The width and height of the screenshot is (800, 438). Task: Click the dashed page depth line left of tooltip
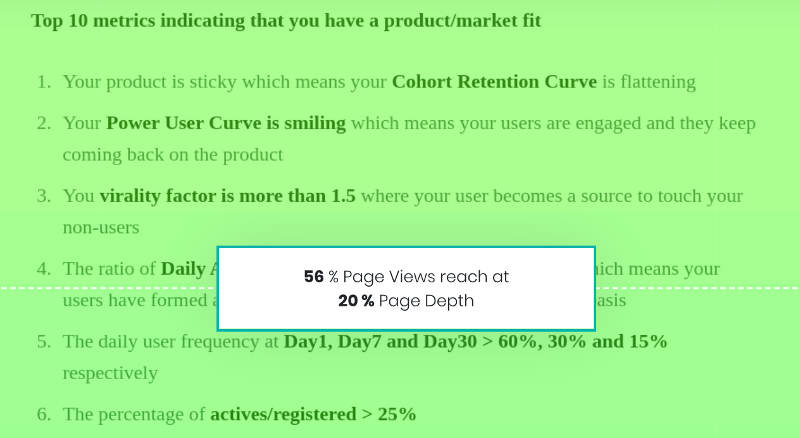[x=108, y=288]
